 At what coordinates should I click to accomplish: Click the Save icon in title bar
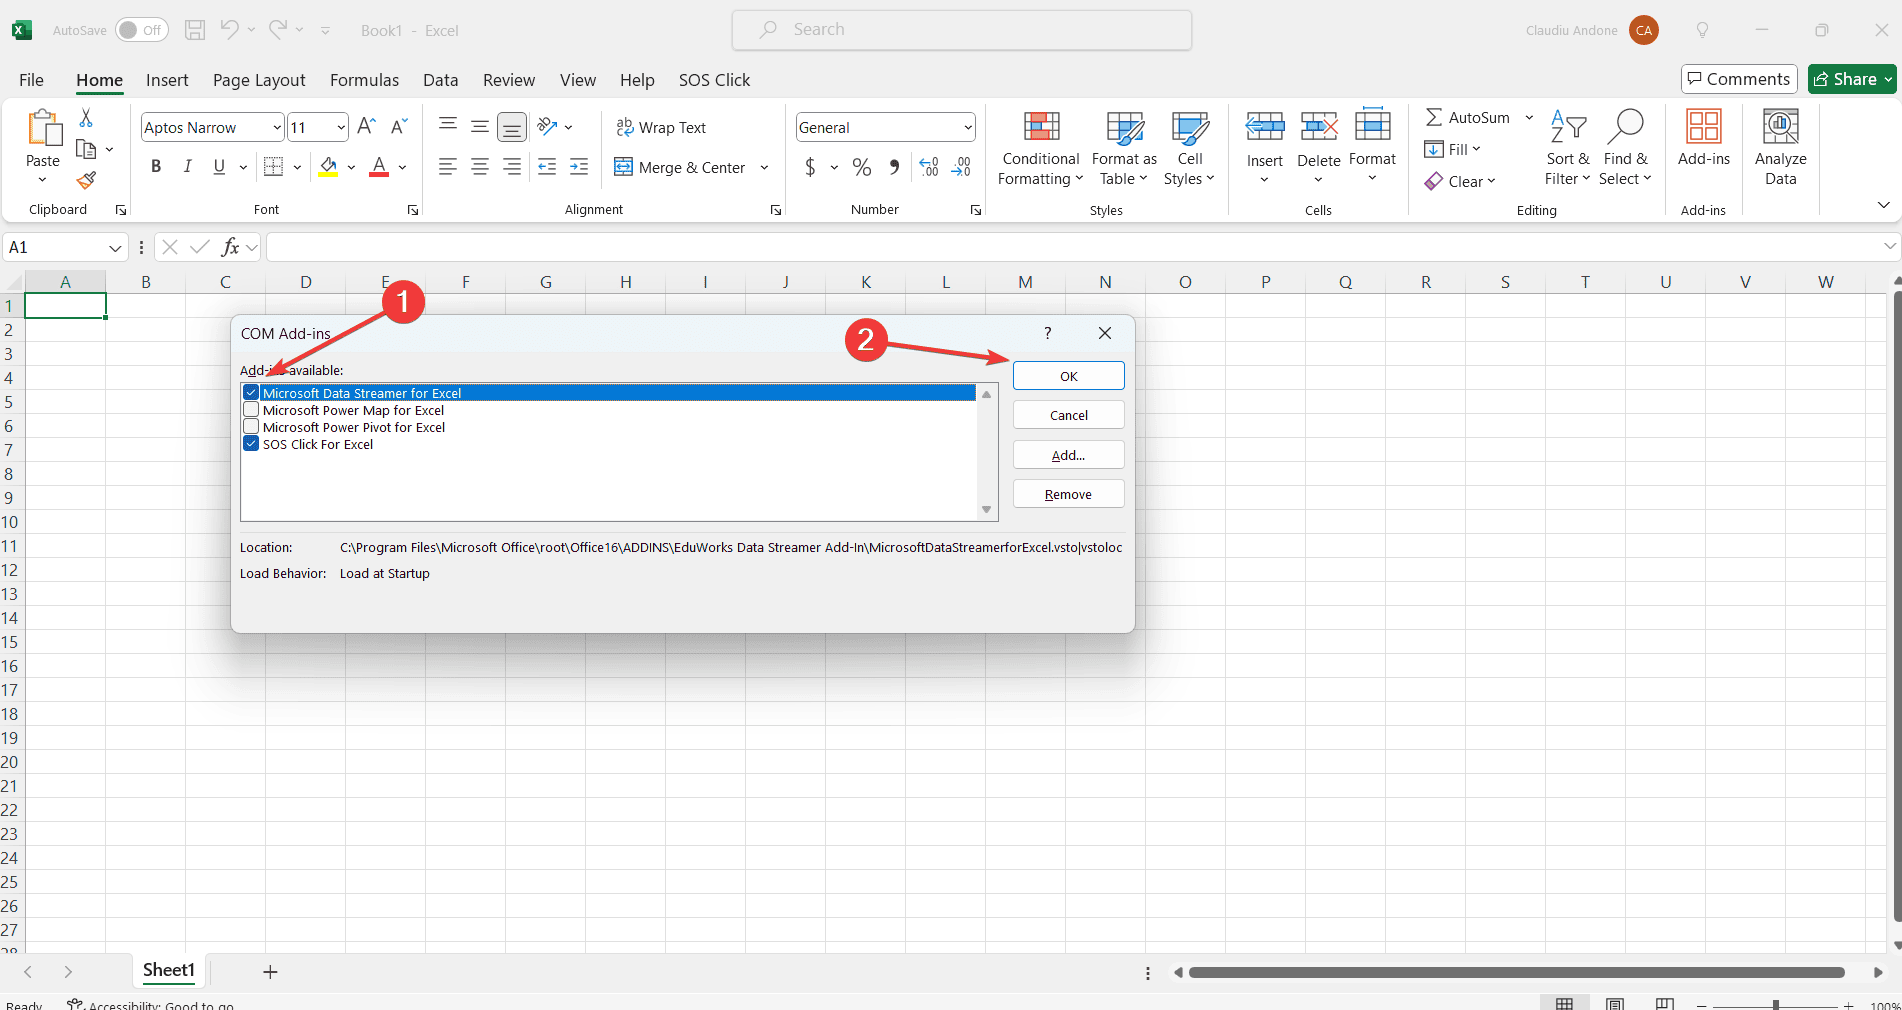point(195,30)
